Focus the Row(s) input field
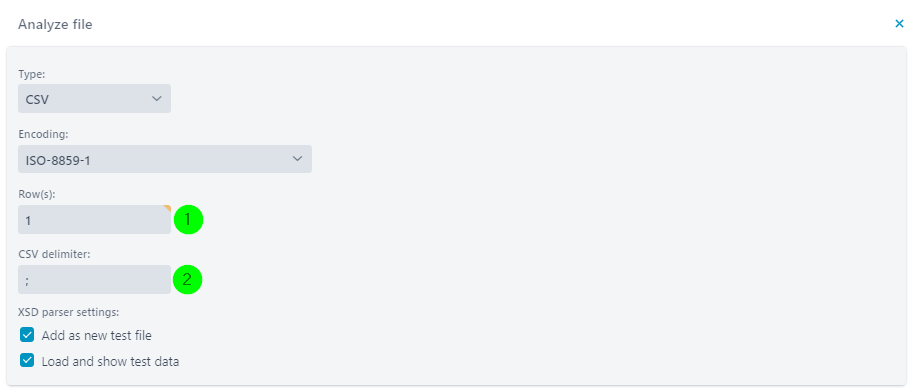Screen dimensions: 914x392 [x=94, y=219]
